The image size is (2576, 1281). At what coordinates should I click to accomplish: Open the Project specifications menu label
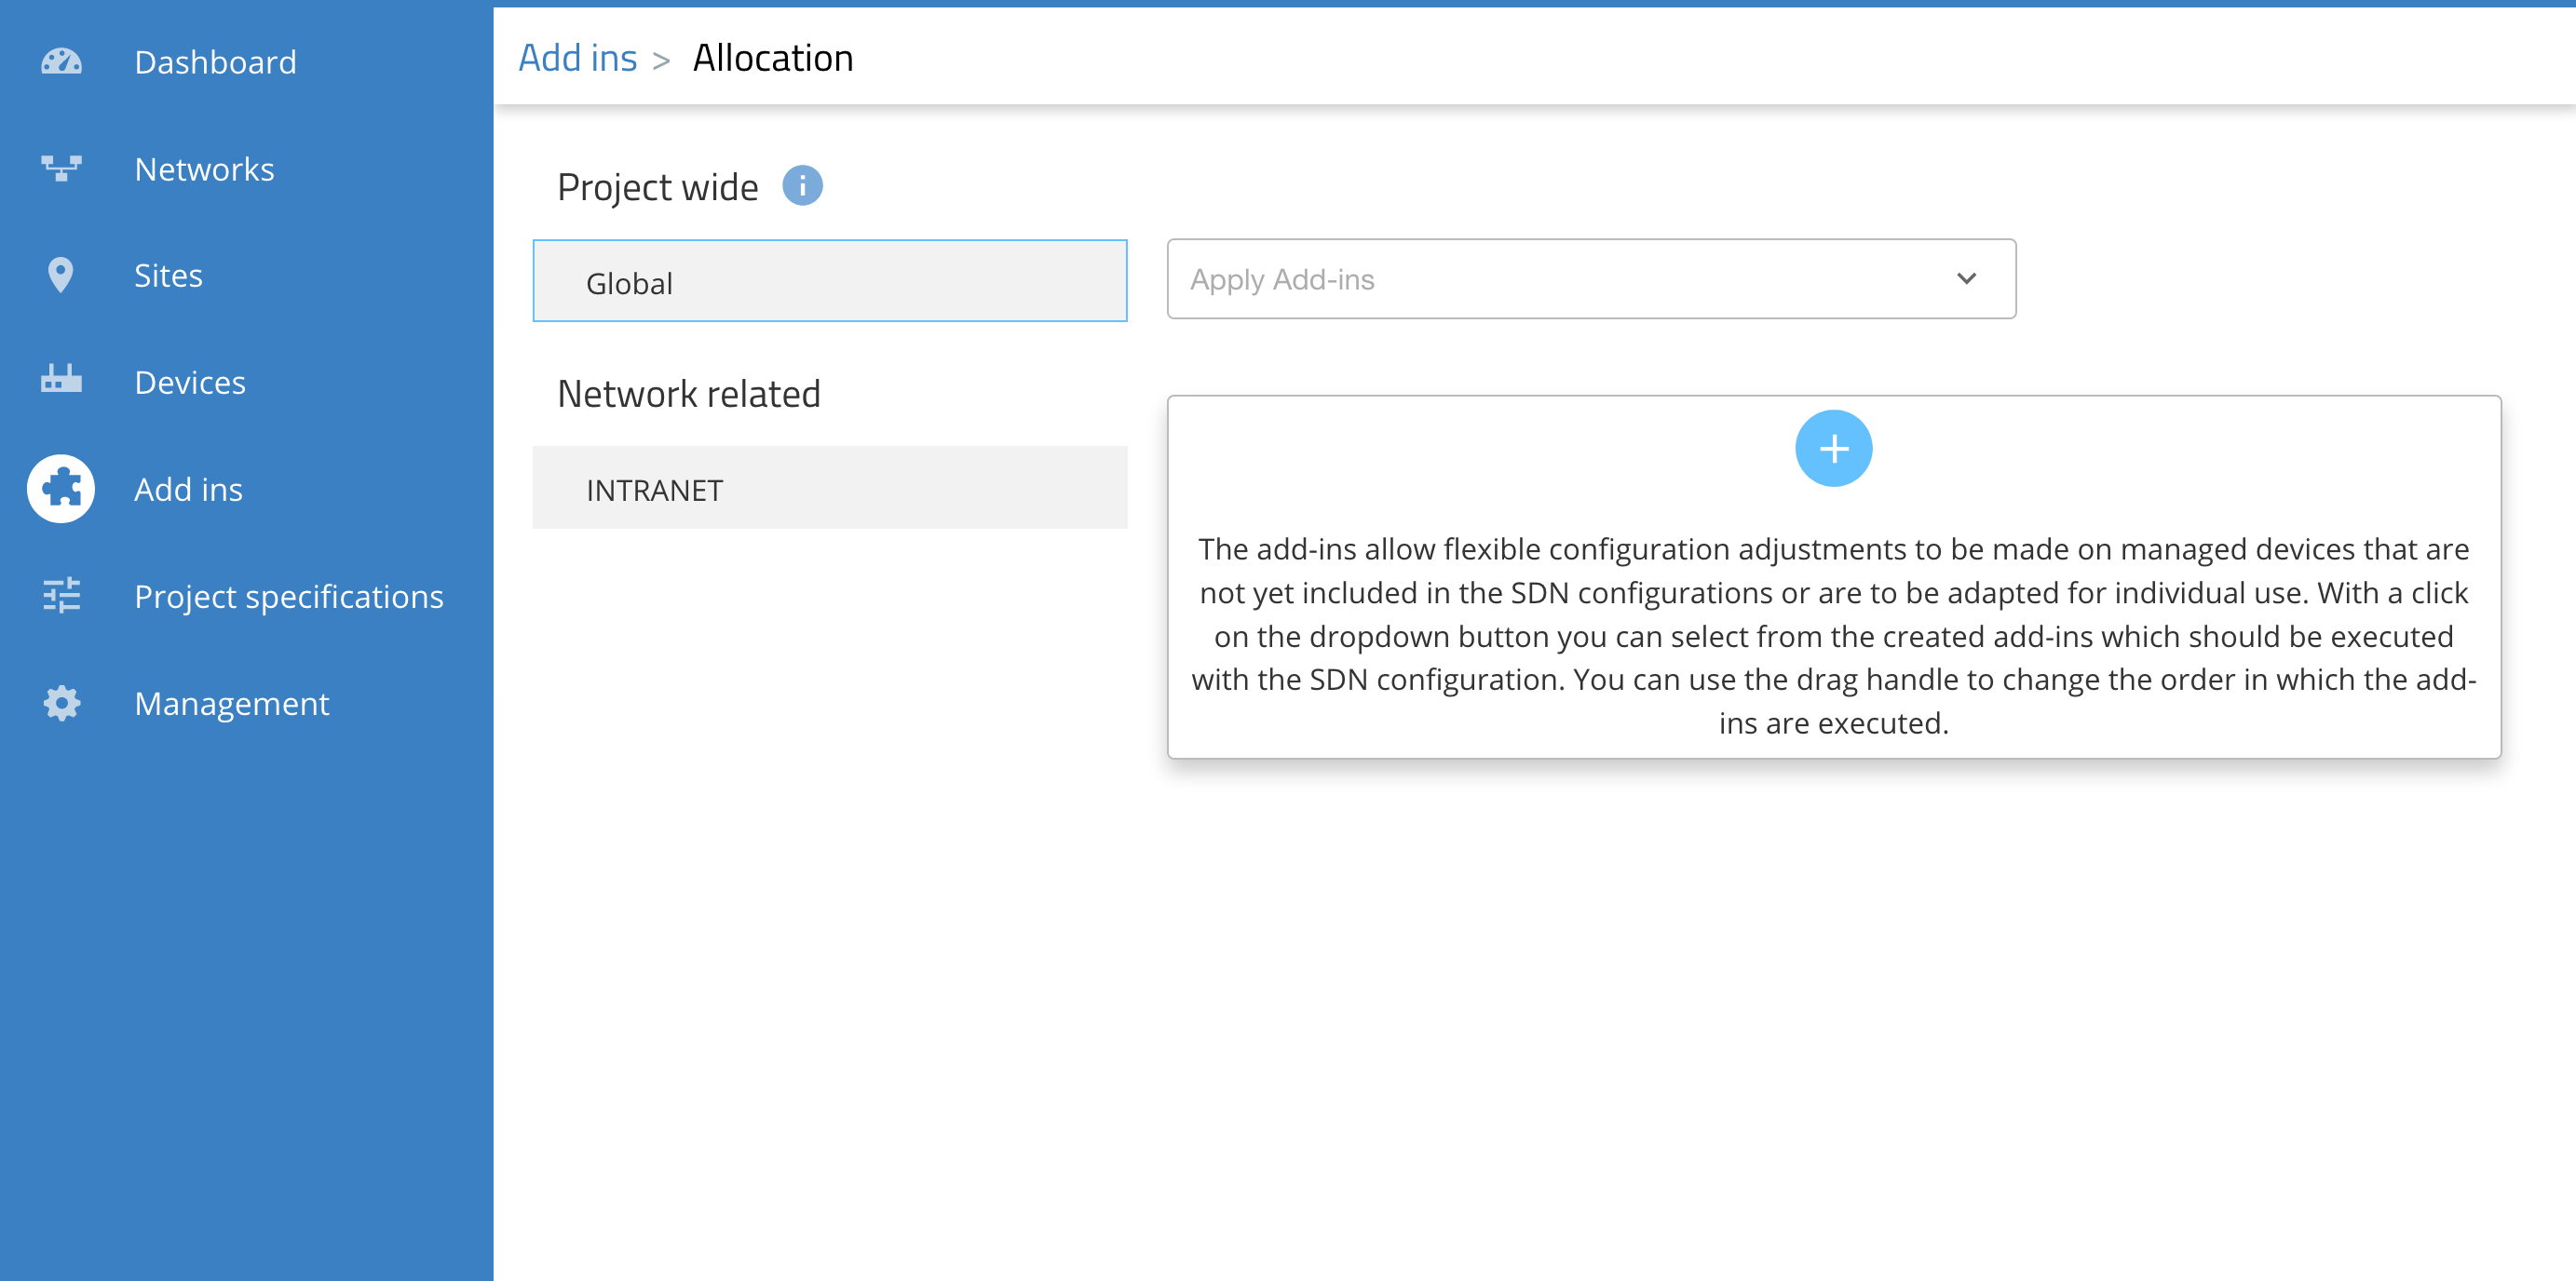tap(289, 596)
